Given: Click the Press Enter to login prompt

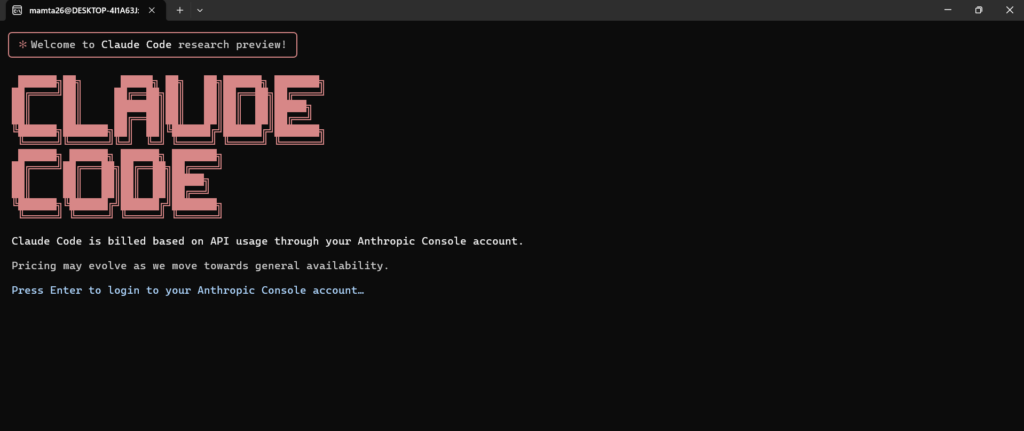Looking at the screenshot, I should coord(187,290).
